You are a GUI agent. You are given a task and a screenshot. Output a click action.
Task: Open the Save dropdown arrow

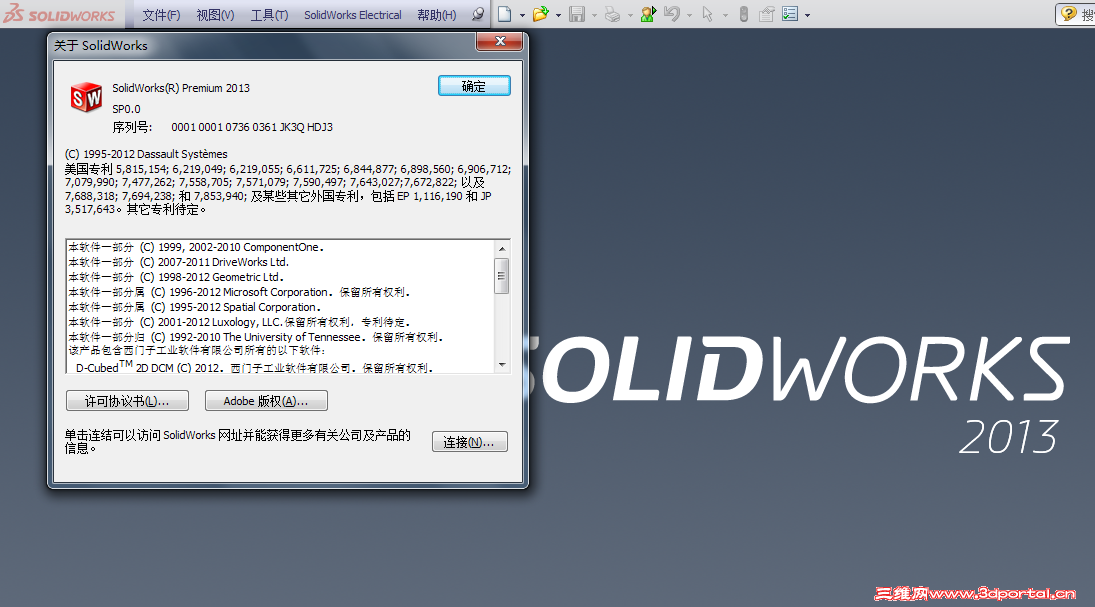[x=593, y=13]
